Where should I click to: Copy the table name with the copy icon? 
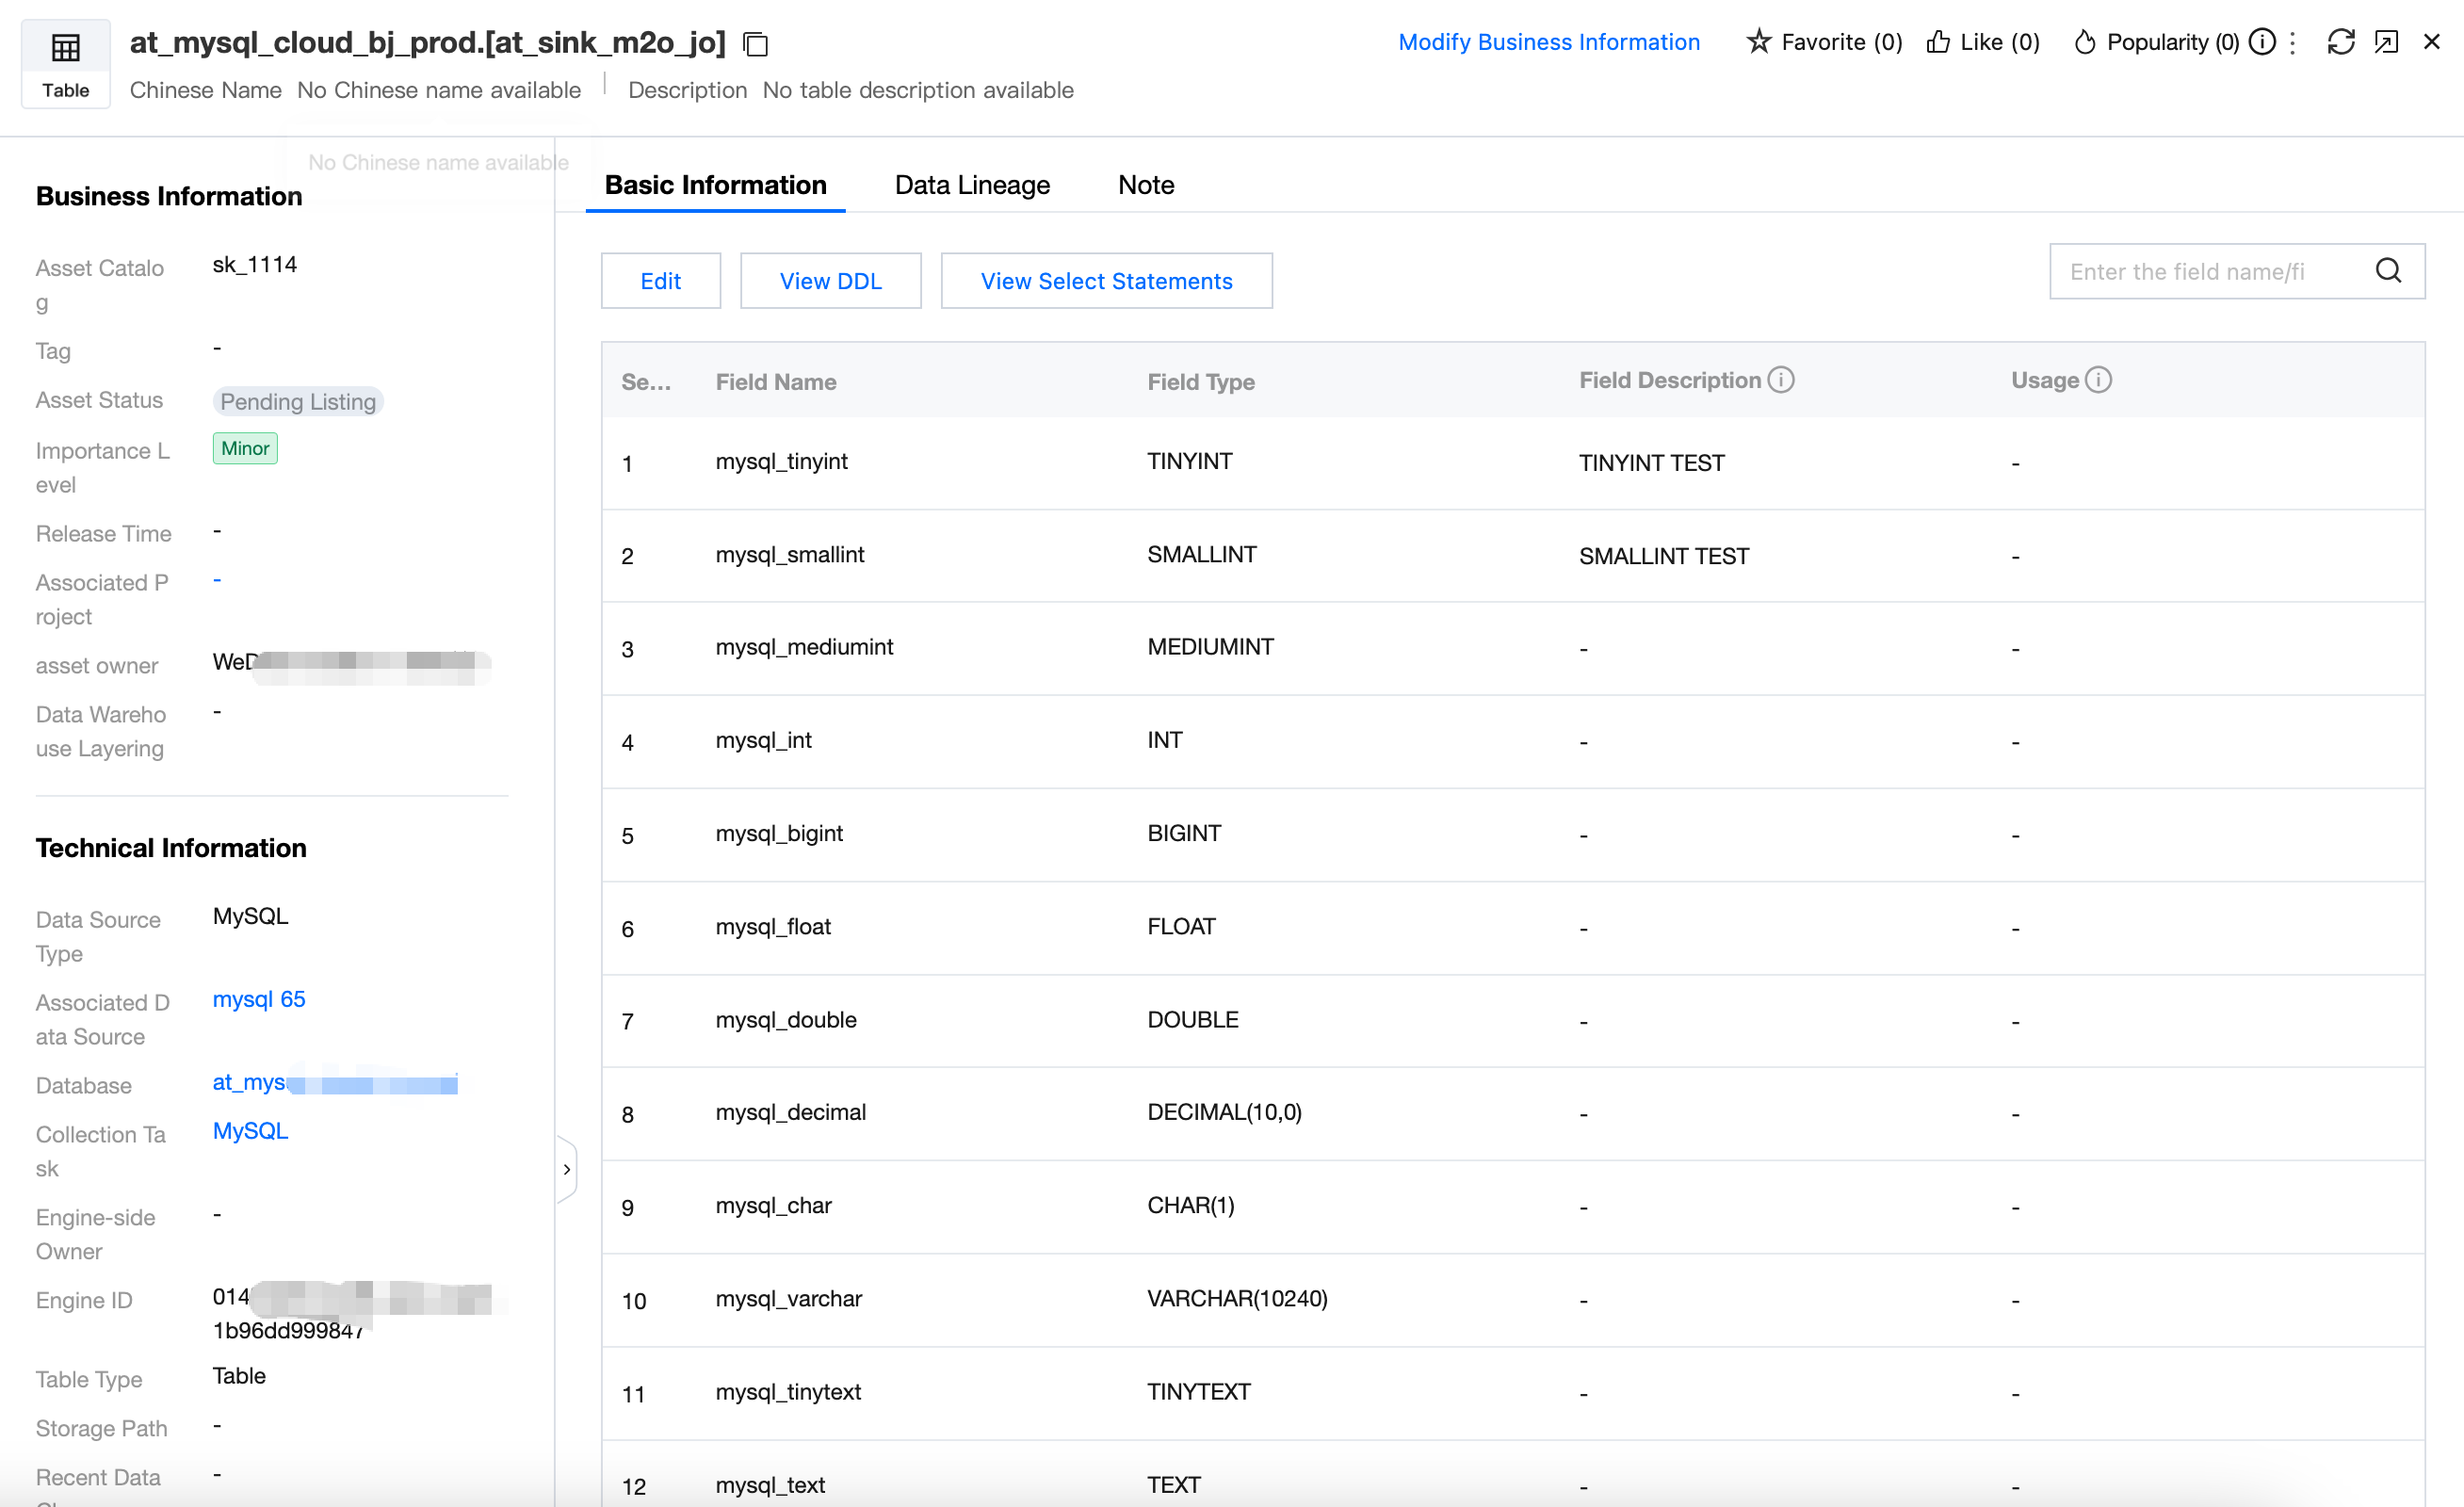(756, 44)
